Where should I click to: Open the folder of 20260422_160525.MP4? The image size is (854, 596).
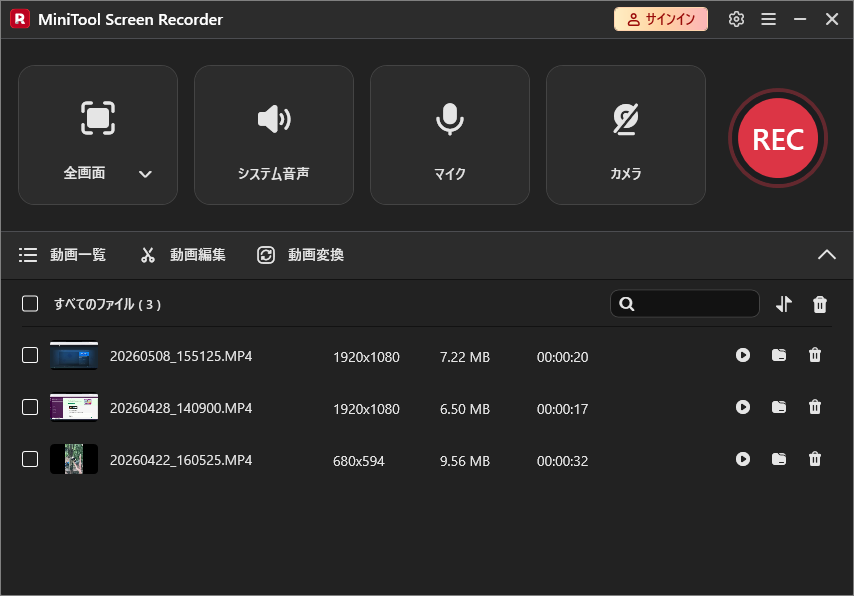(x=779, y=459)
